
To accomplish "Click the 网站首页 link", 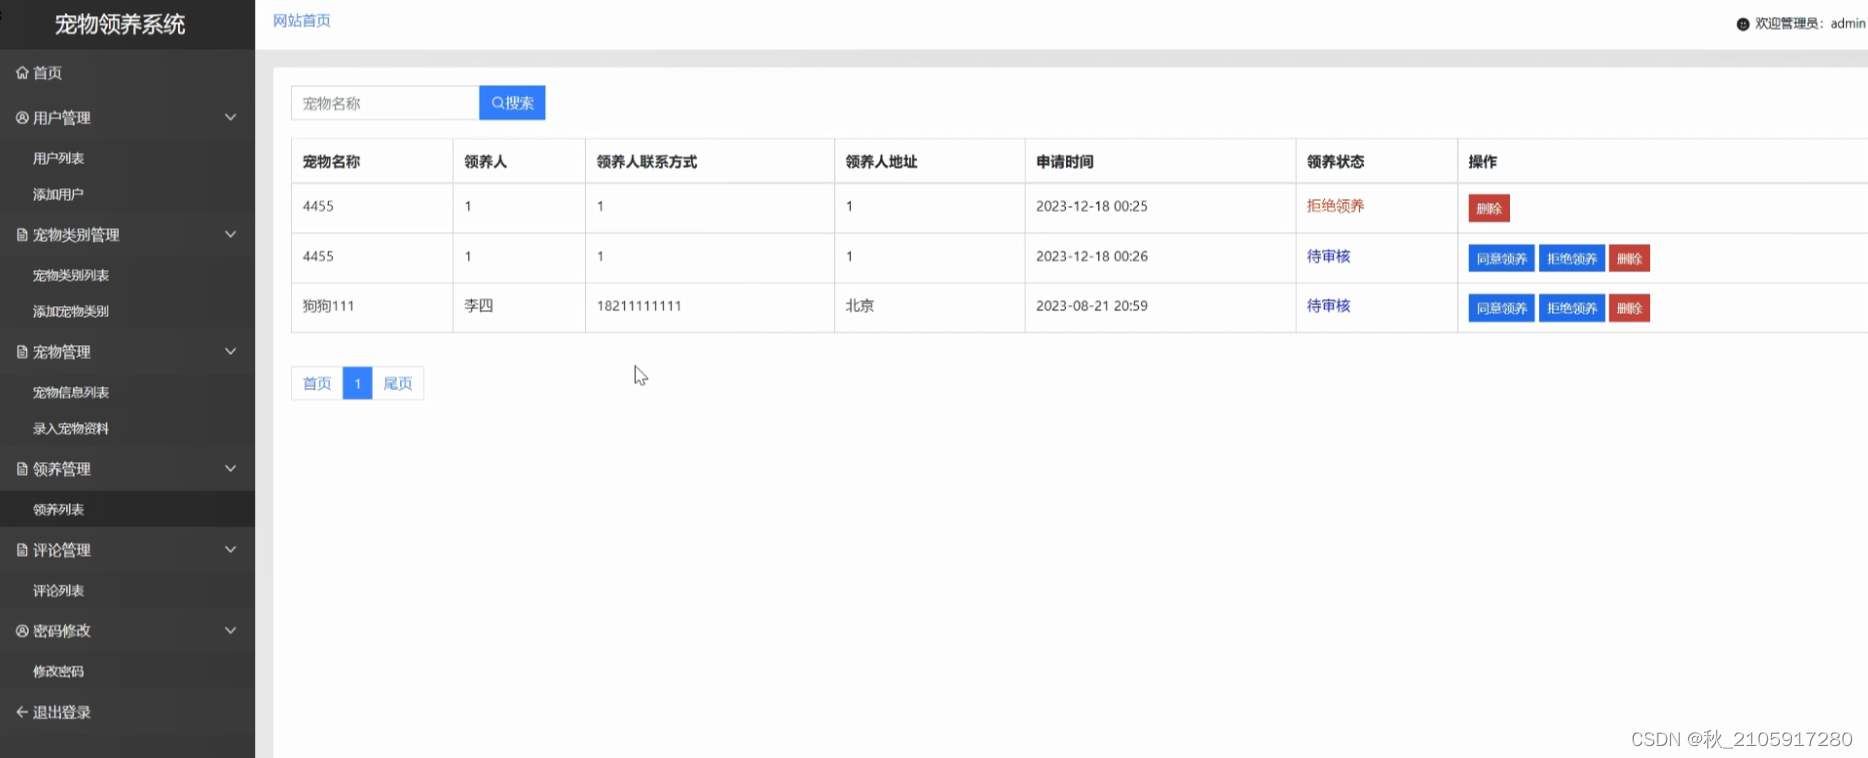I will click(302, 21).
